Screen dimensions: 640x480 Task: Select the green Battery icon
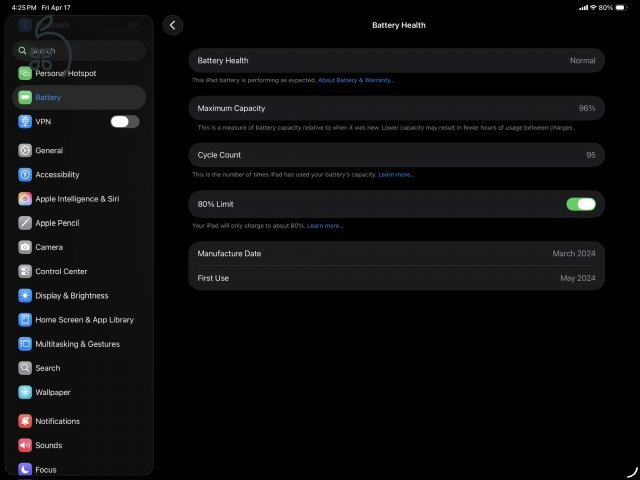coord(25,98)
